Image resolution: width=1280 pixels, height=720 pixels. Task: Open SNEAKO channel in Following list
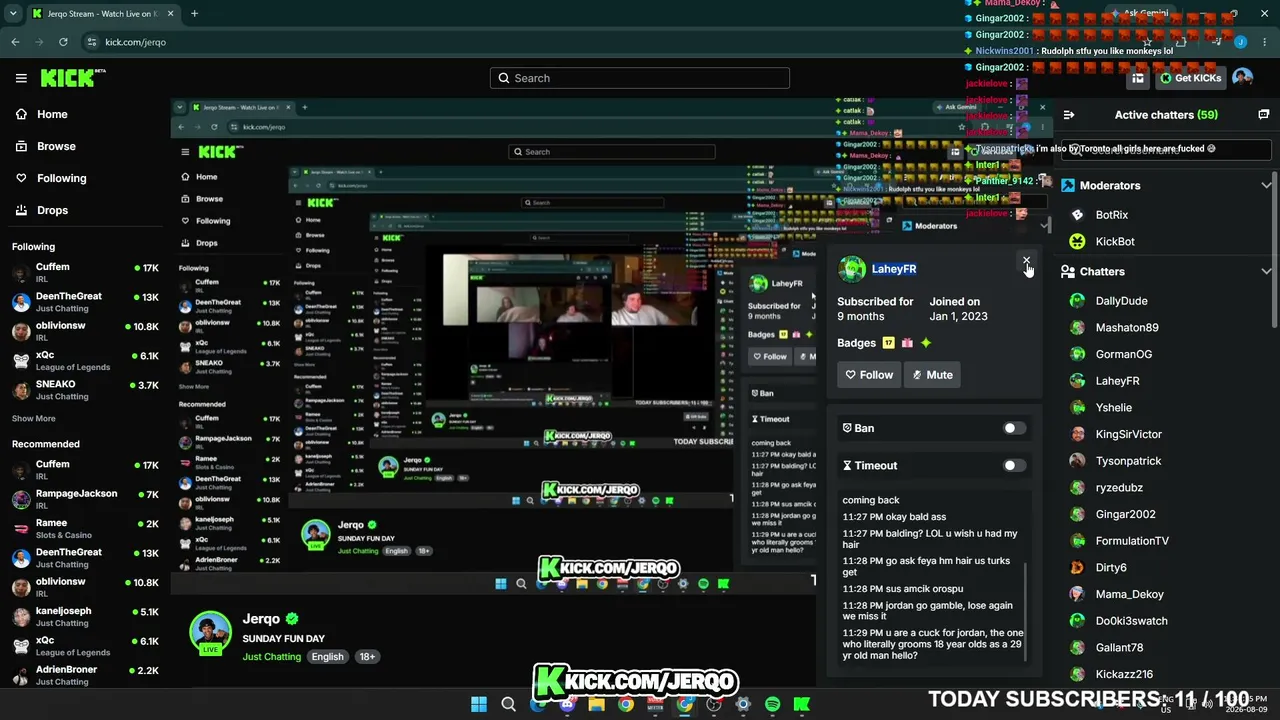(x=85, y=390)
